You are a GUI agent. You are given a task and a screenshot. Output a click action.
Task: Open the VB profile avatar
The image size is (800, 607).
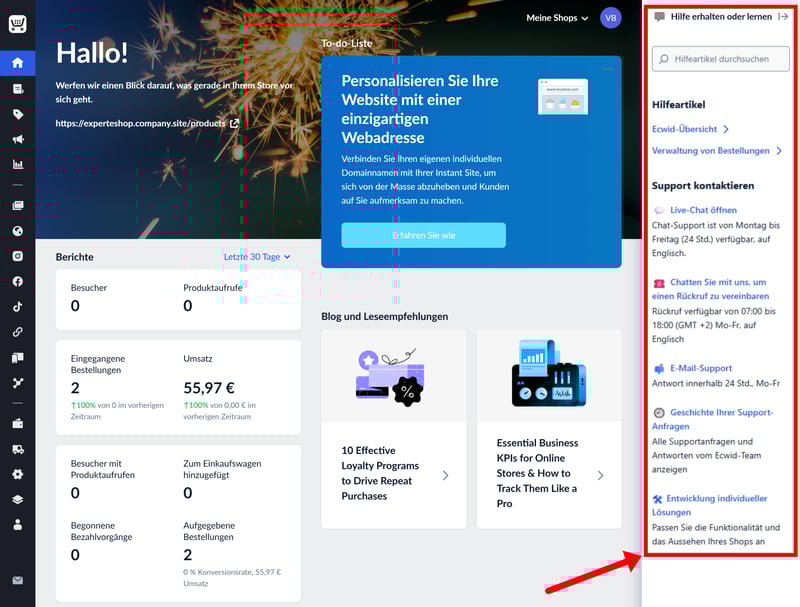(x=610, y=18)
